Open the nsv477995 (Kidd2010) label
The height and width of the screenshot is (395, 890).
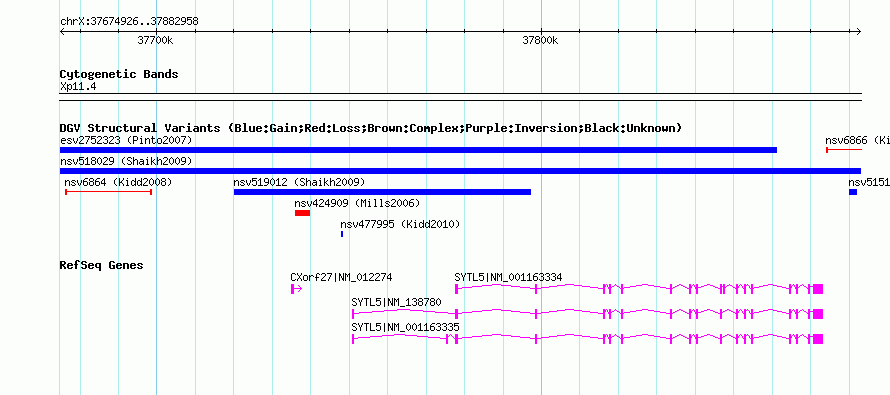(x=400, y=224)
